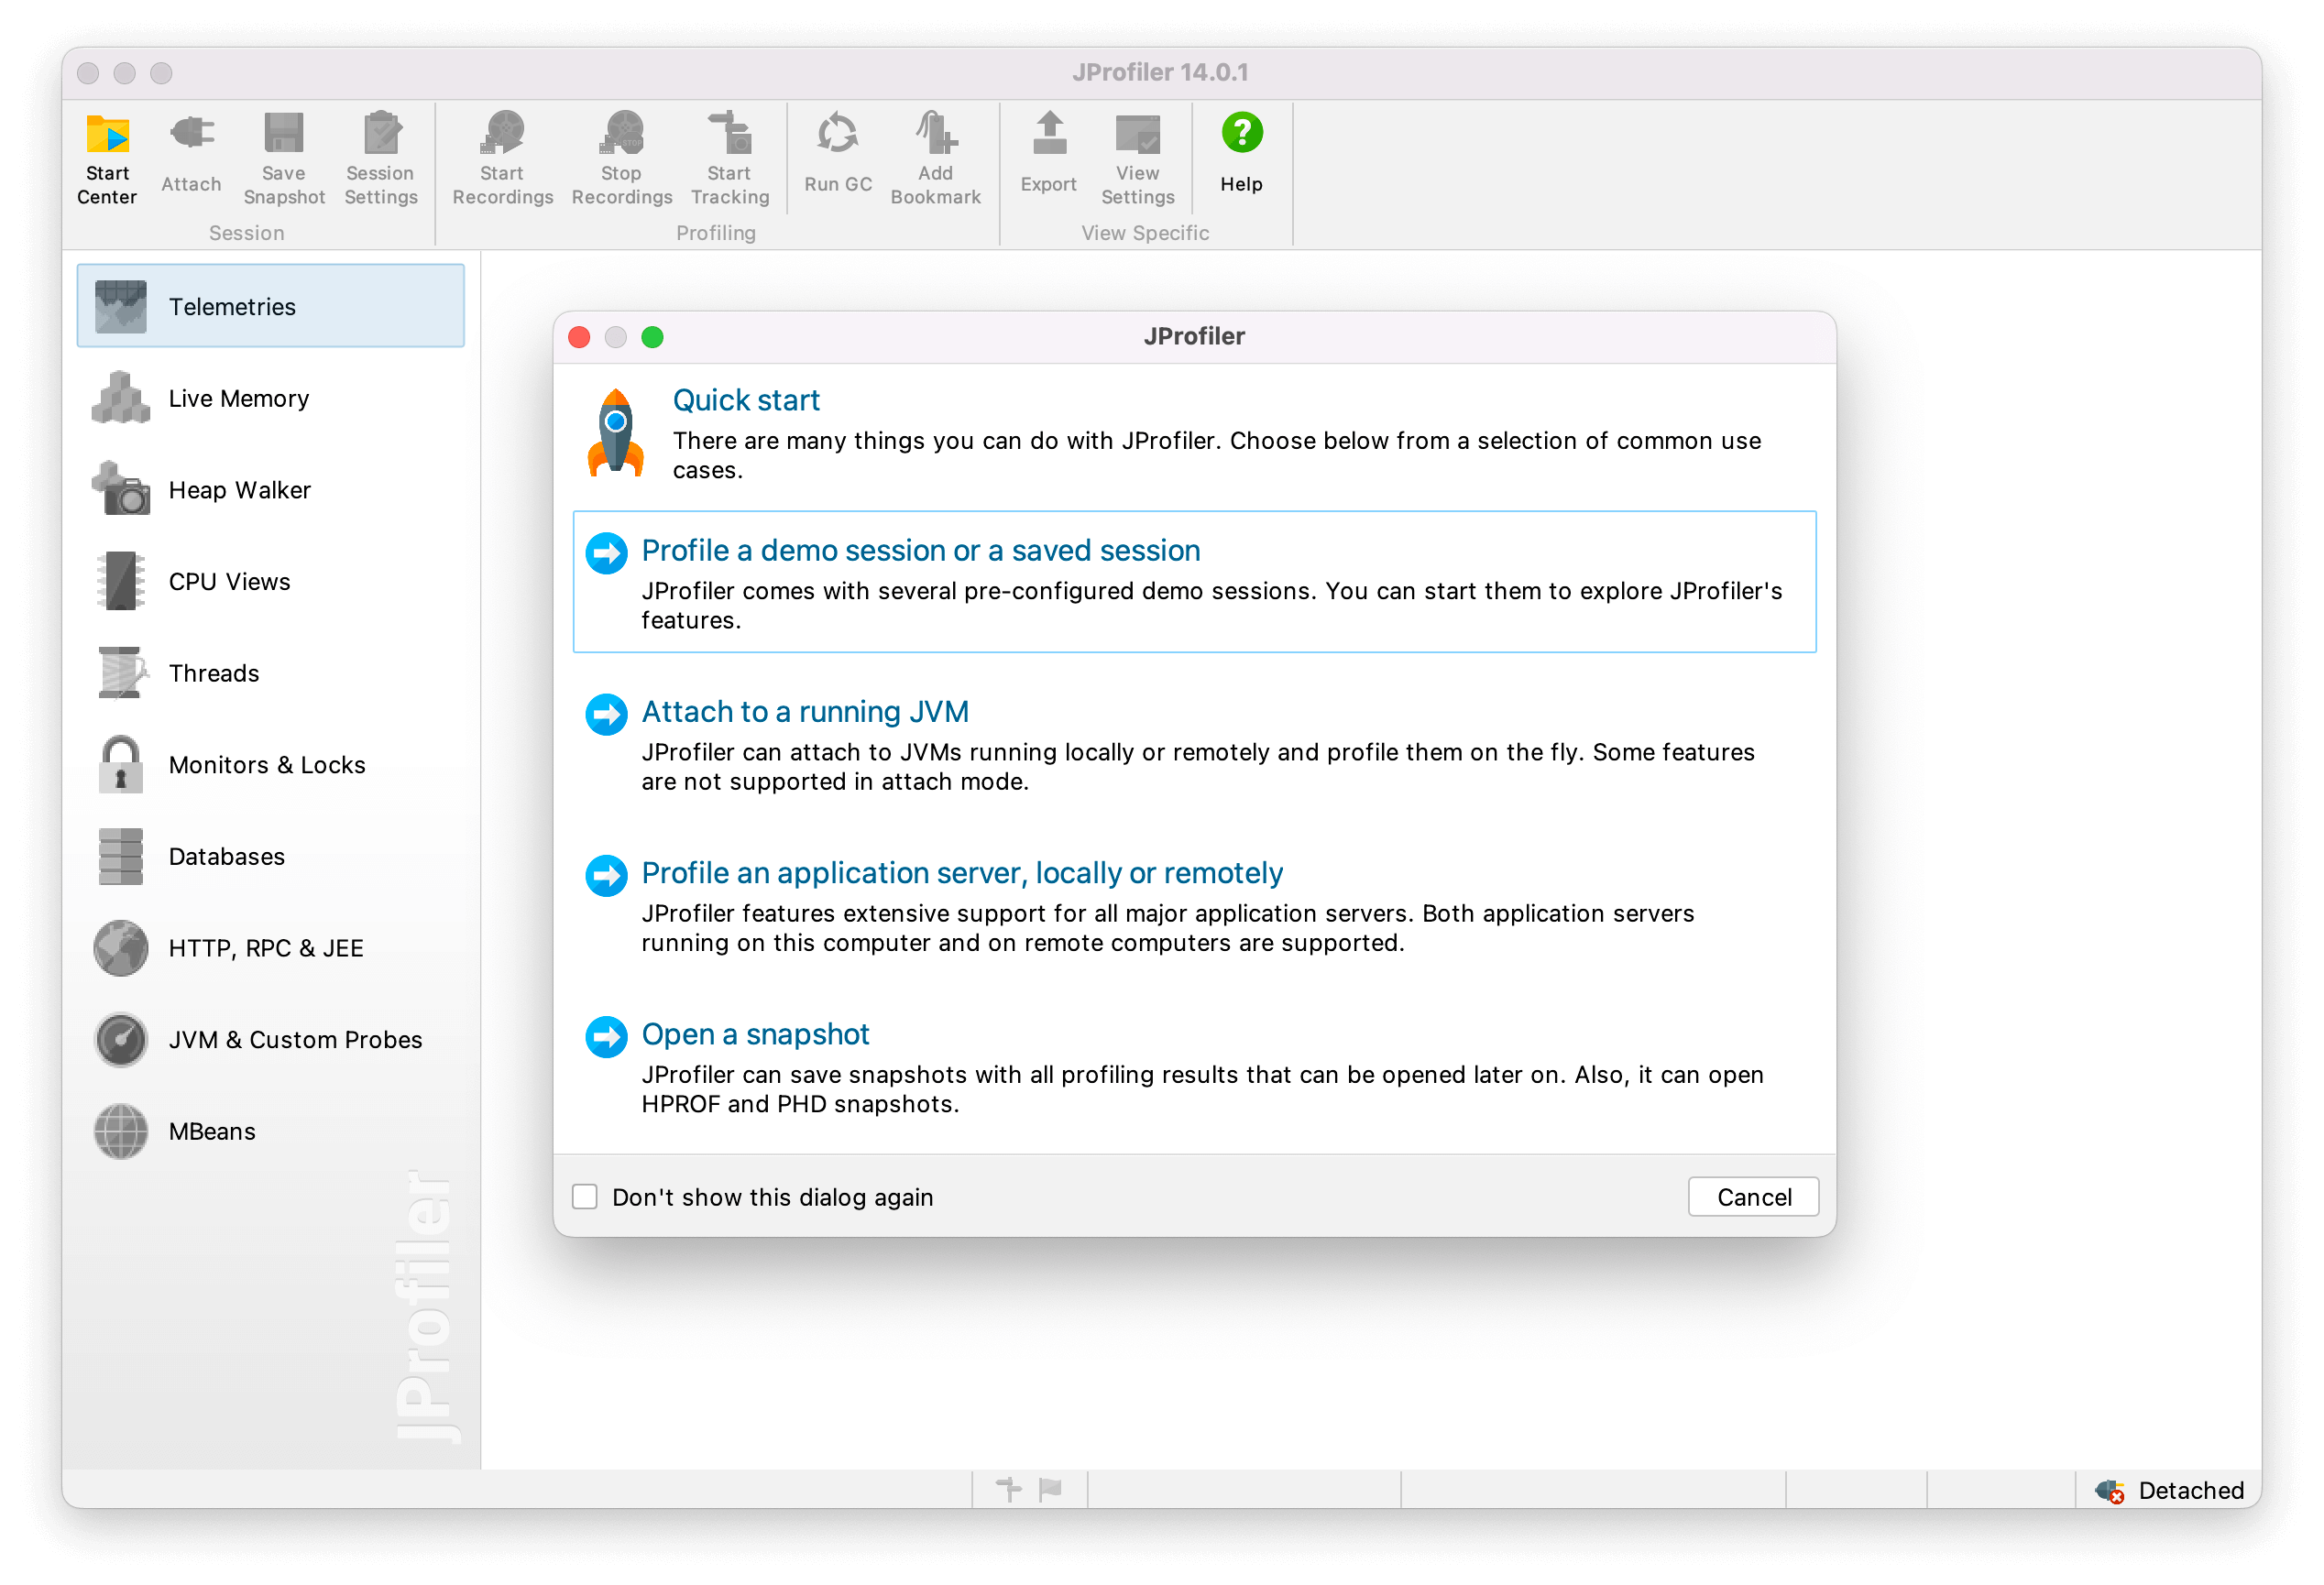Open the Heap Walker section

coord(270,489)
